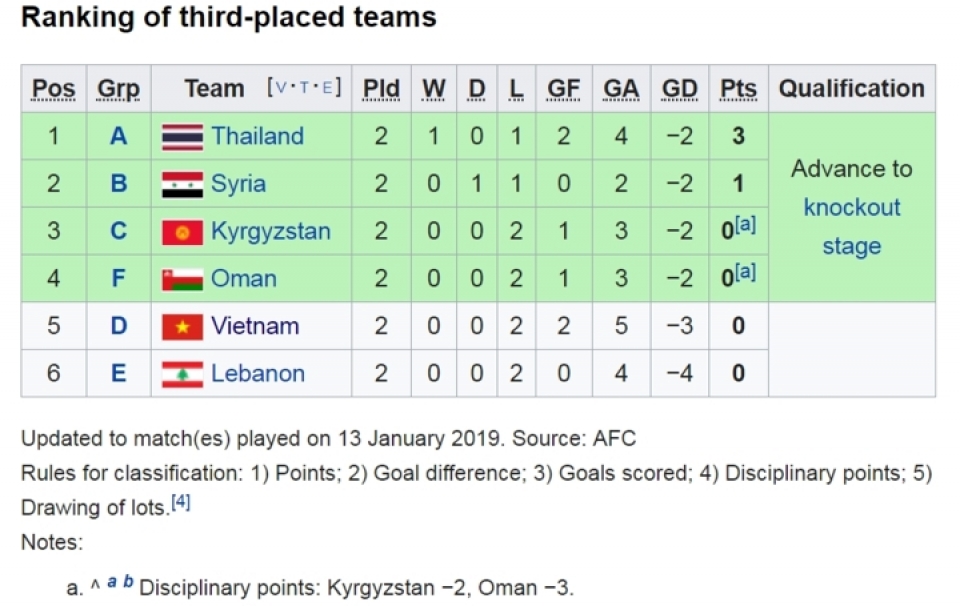Image resolution: width=960 pixels, height=606 pixels.
Task: Click the Oman flag icon
Action: (x=182, y=279)
